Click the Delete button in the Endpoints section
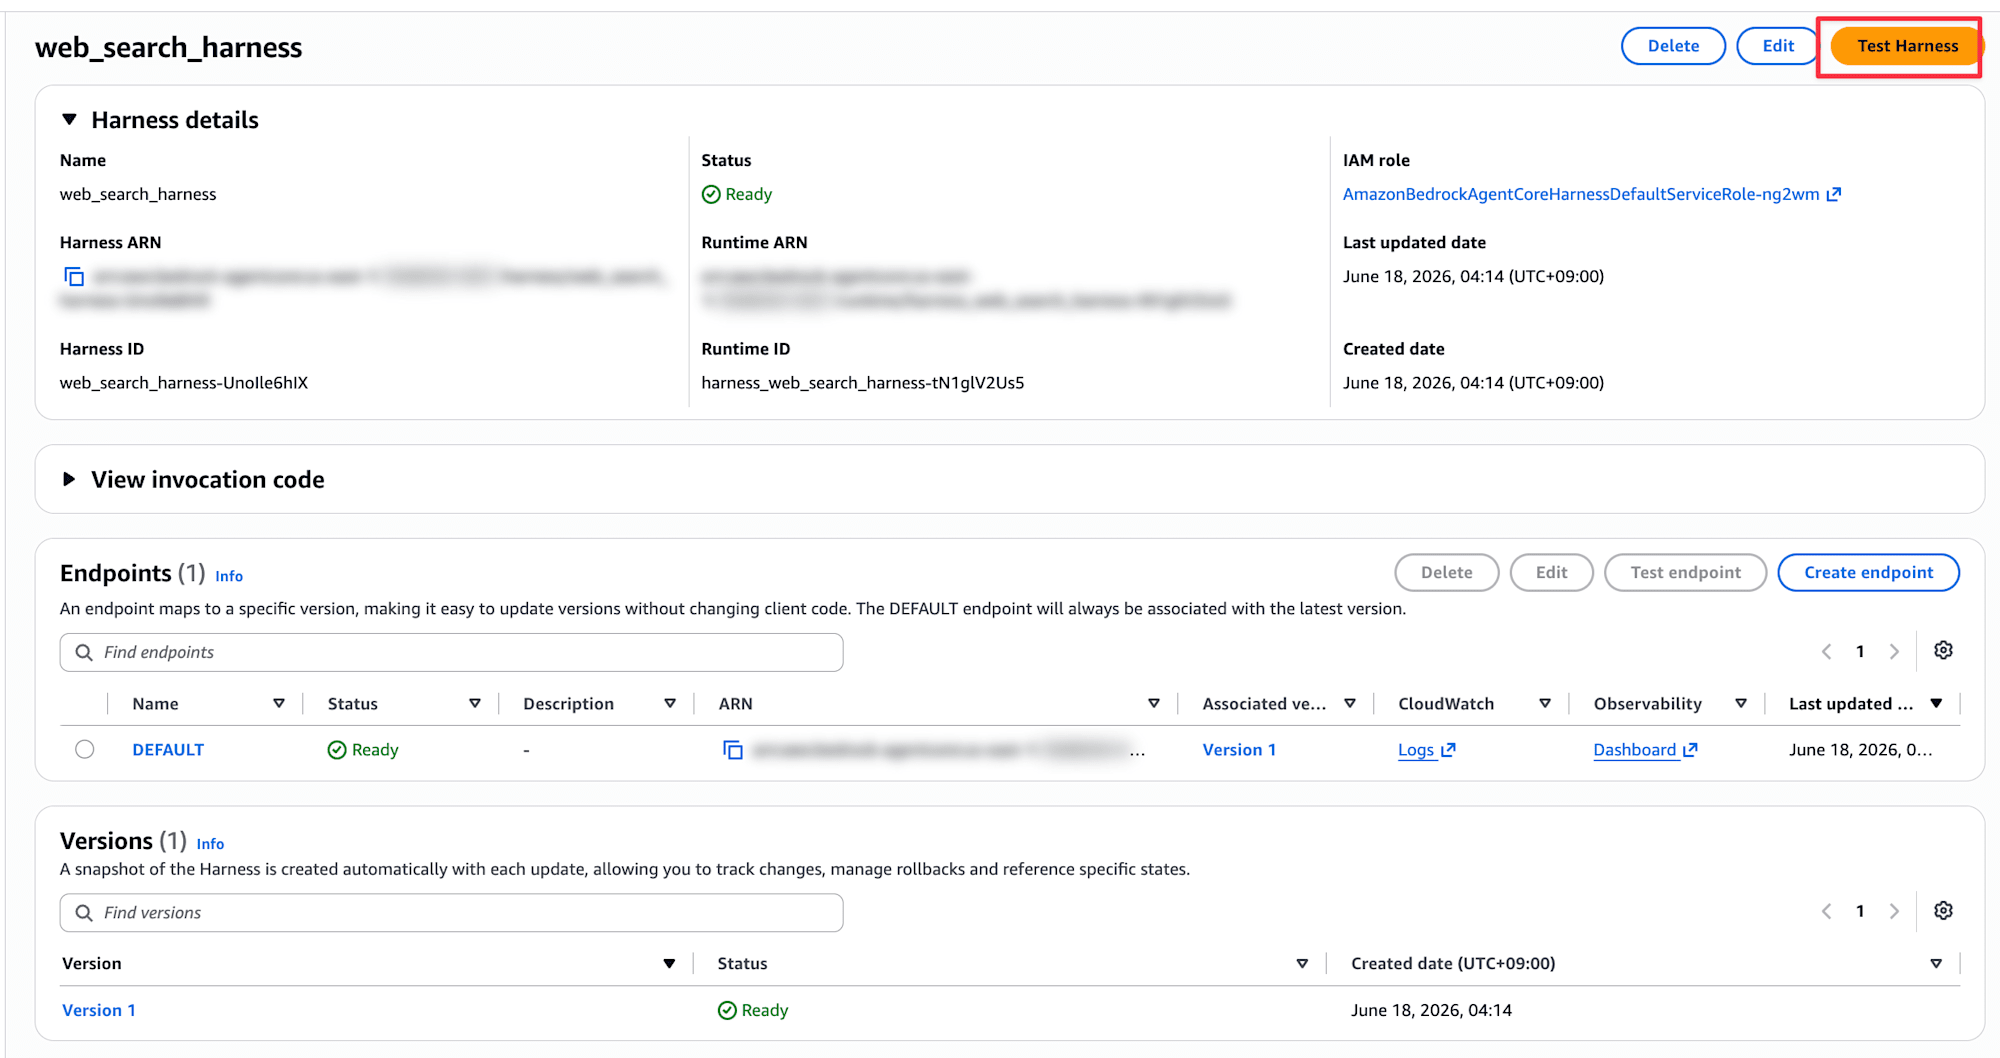The width and height of the screenshot is (2000, 1058). (x=1446, y=573)
